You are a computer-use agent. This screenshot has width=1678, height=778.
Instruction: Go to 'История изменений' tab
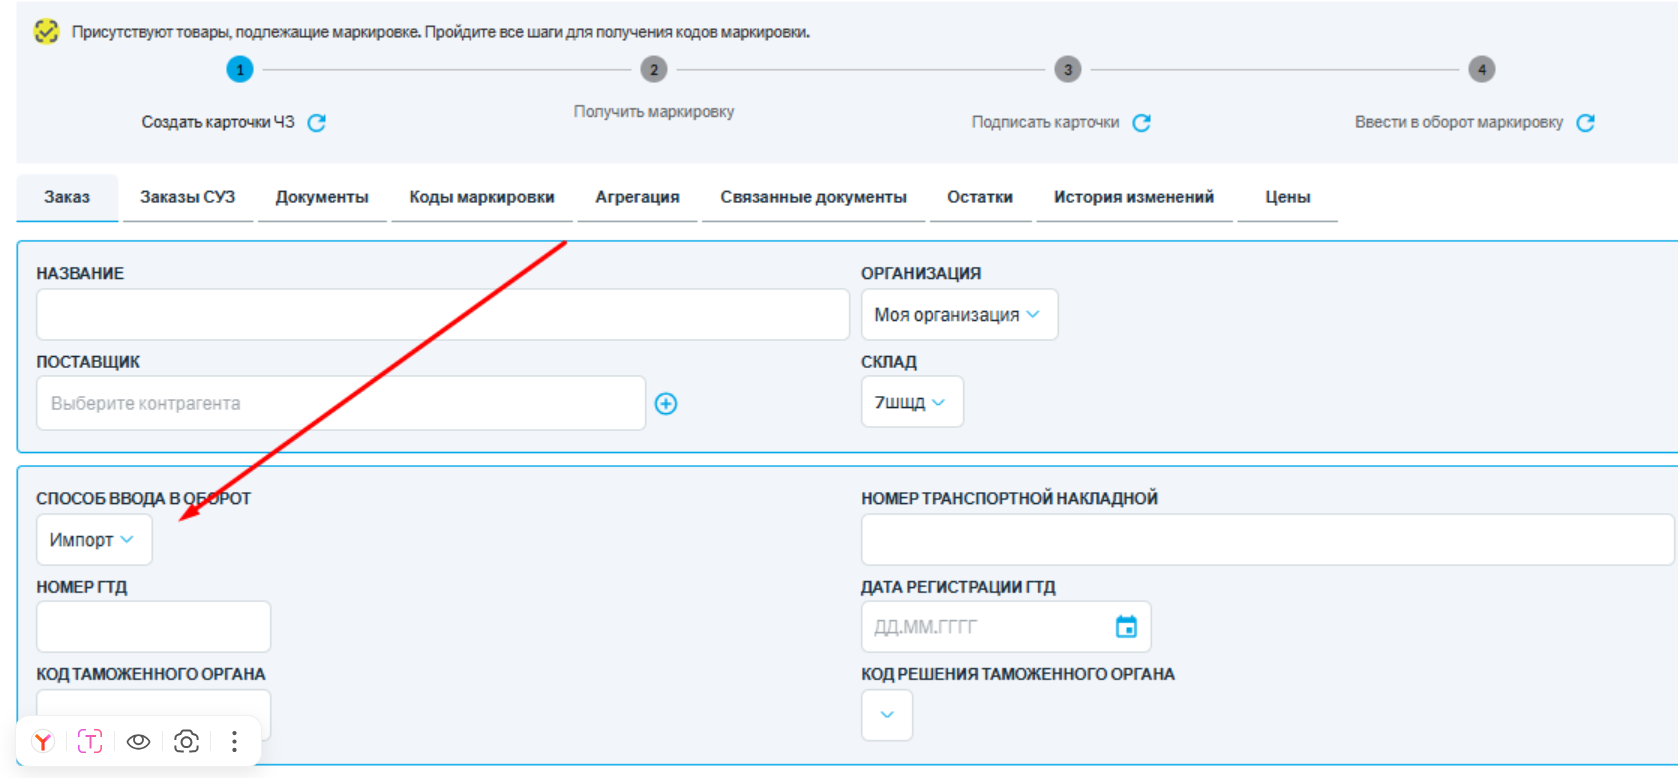point(1133,197)
